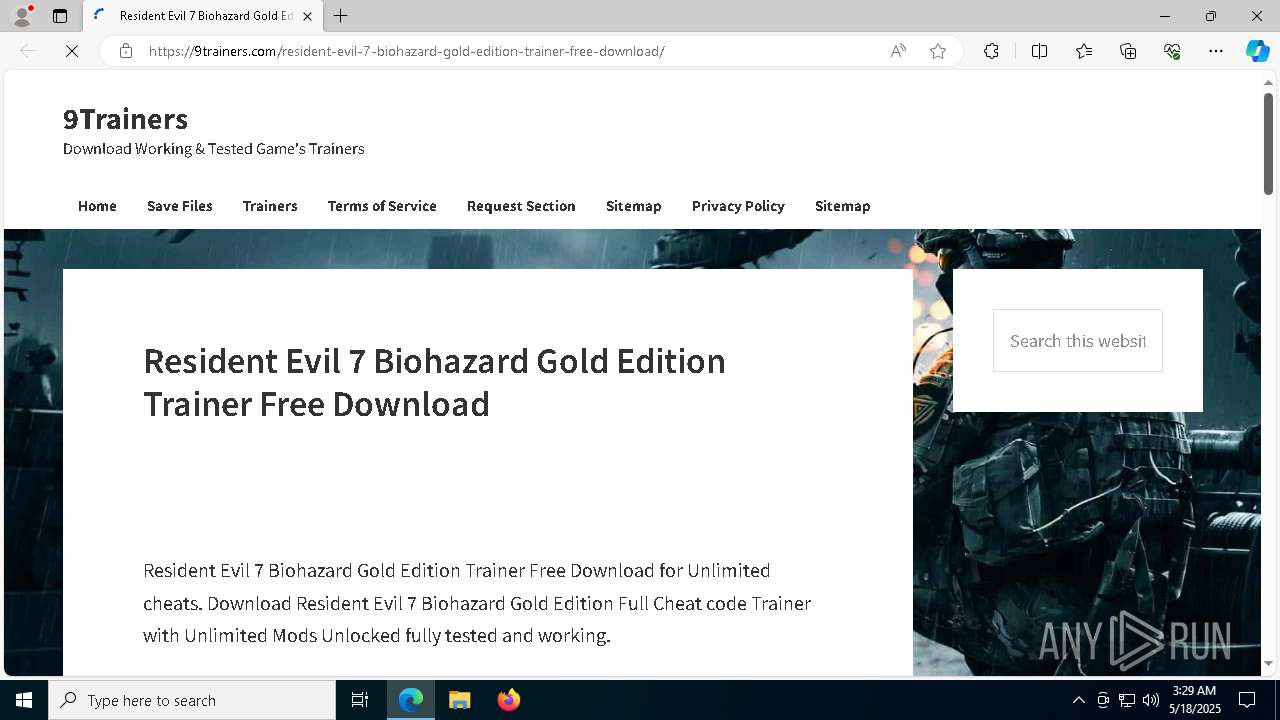Open the volume tray icon
Screen dimensions: 1280x720
[x=1151, y=700]
